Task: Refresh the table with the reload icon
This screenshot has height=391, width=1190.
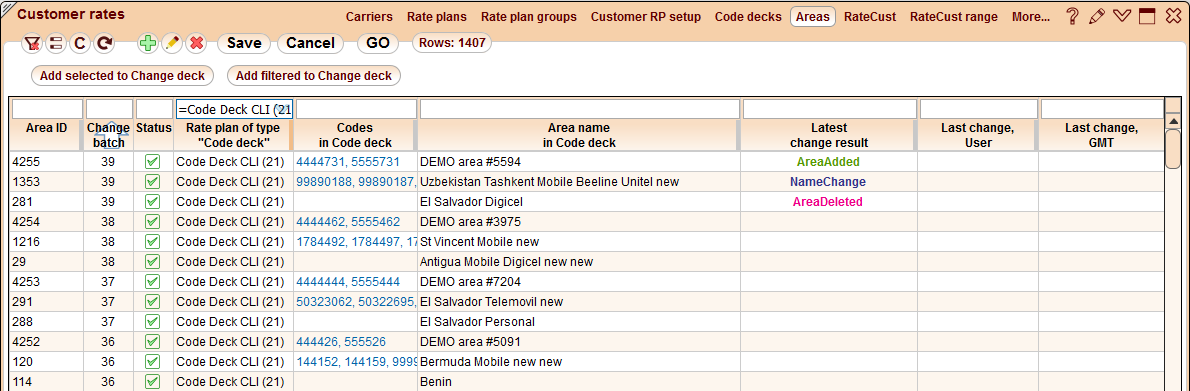Action: click(x=104, y=43)
